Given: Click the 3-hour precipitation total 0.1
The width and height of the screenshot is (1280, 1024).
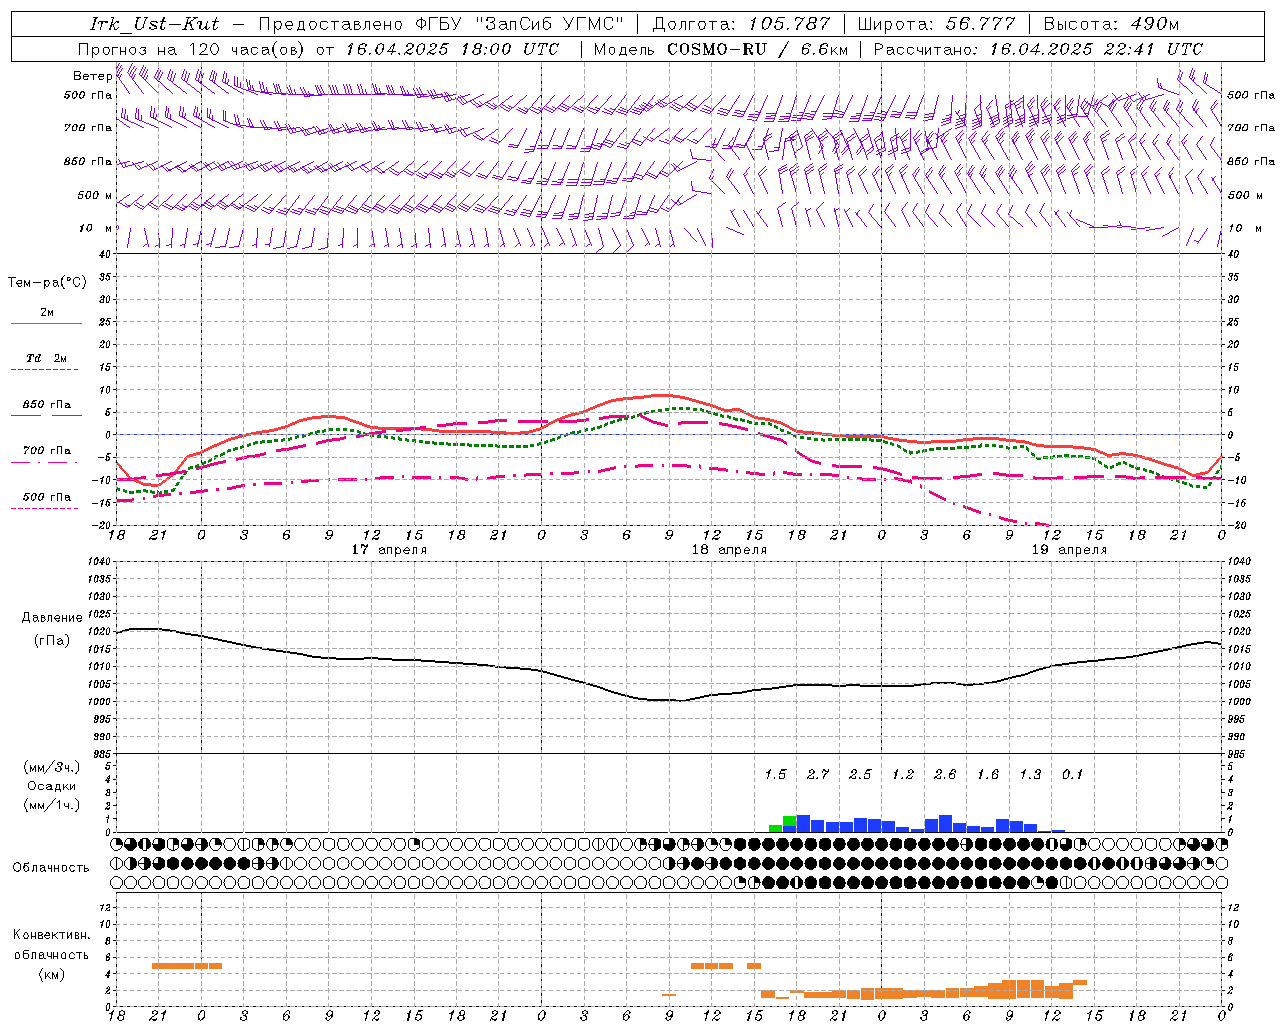Looking at the screenshot, I should point(1072,774).
